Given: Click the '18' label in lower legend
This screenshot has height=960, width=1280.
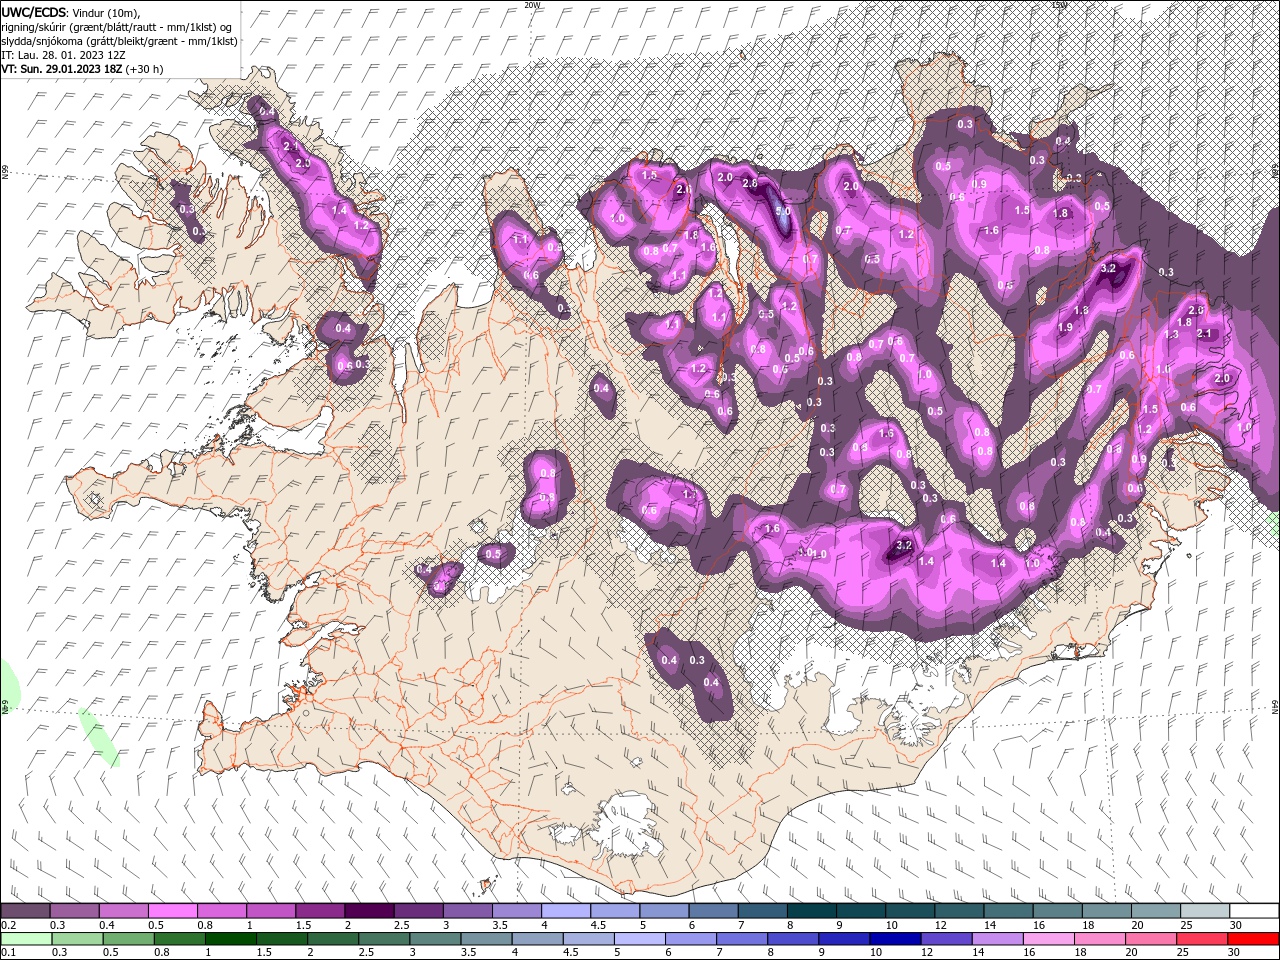Looking at the screenshot, I should pyautogui.click(x=1081, y=952).
